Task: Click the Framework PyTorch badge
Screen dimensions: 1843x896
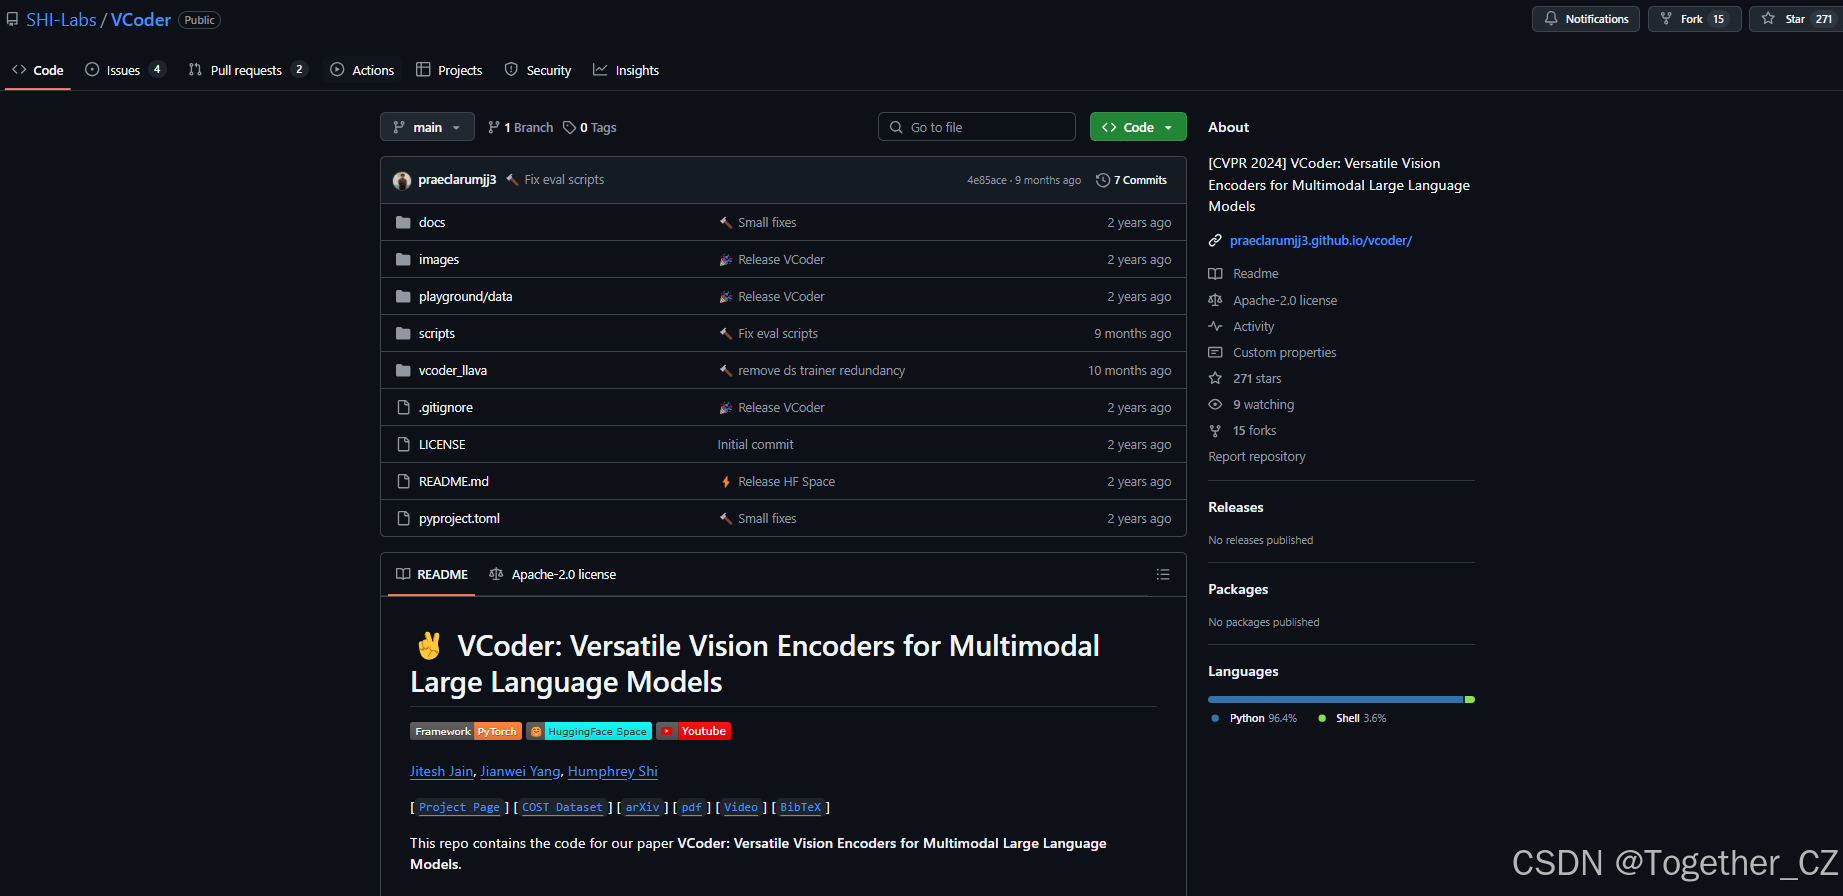Action: tap(466, 731)
